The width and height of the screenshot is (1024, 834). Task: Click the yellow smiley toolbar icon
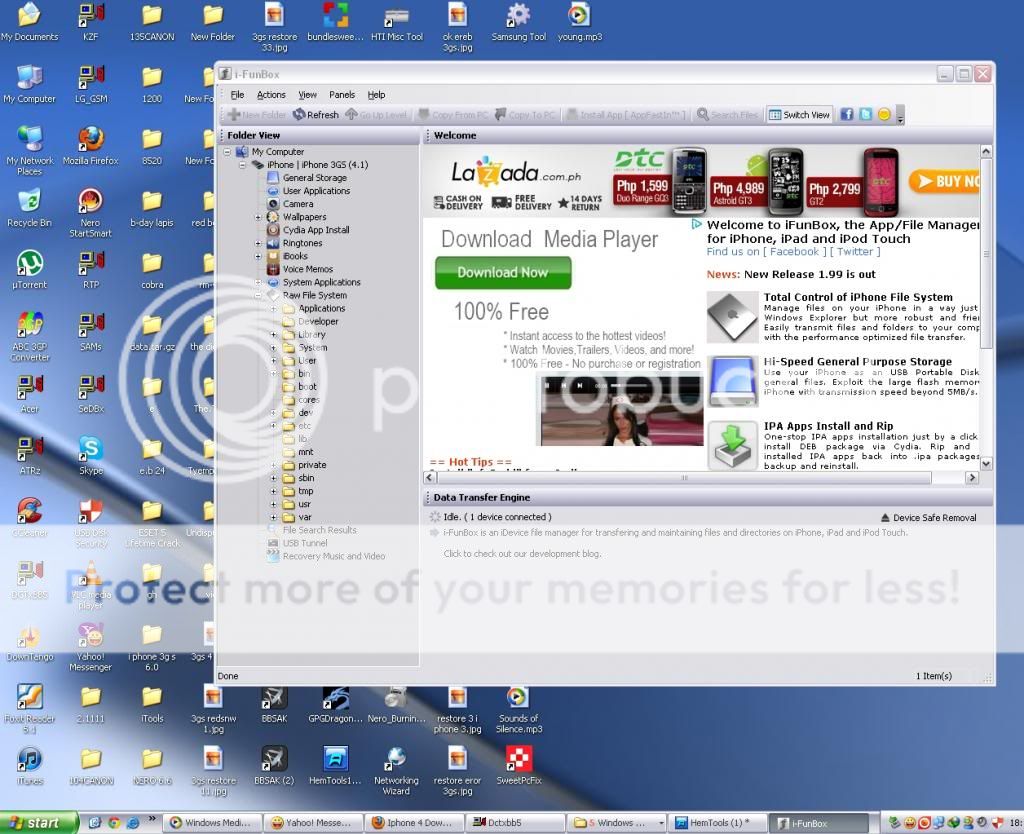click(884, 114)
